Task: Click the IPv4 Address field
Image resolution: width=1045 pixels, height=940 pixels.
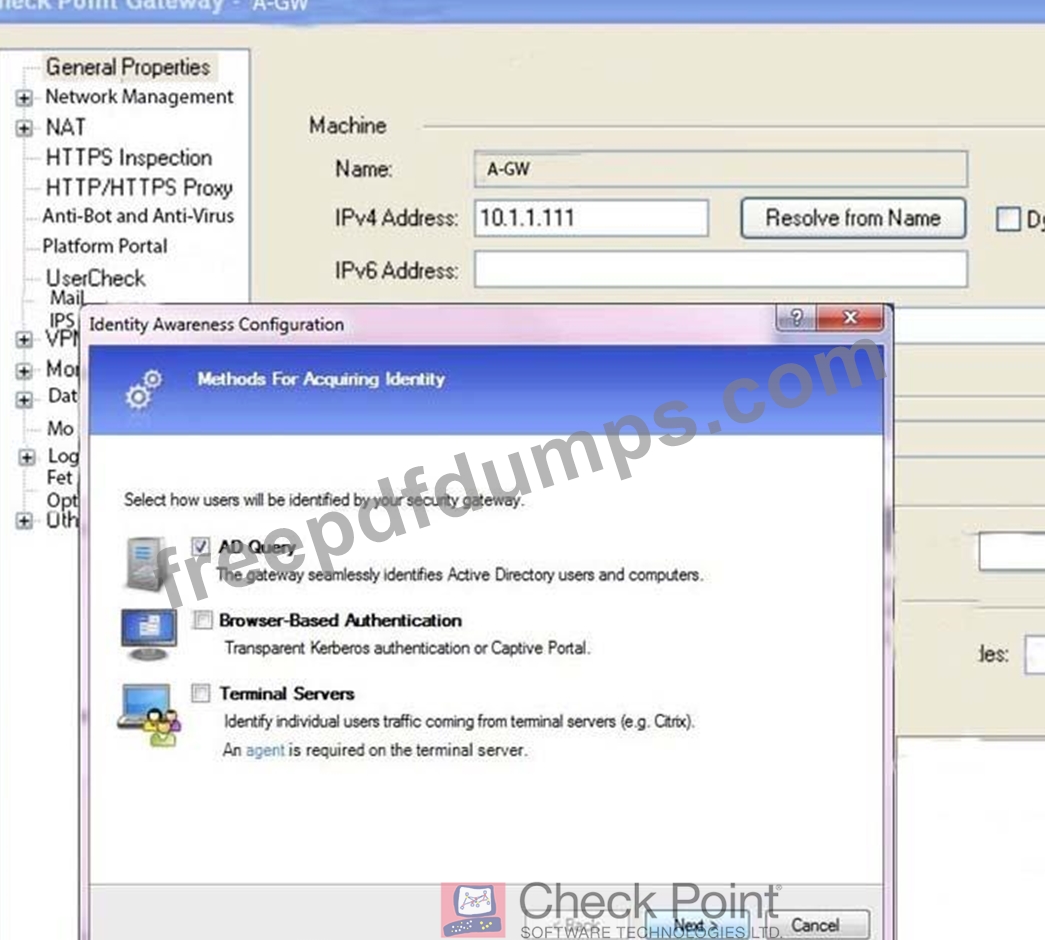Action: click(x=591, y=218)
